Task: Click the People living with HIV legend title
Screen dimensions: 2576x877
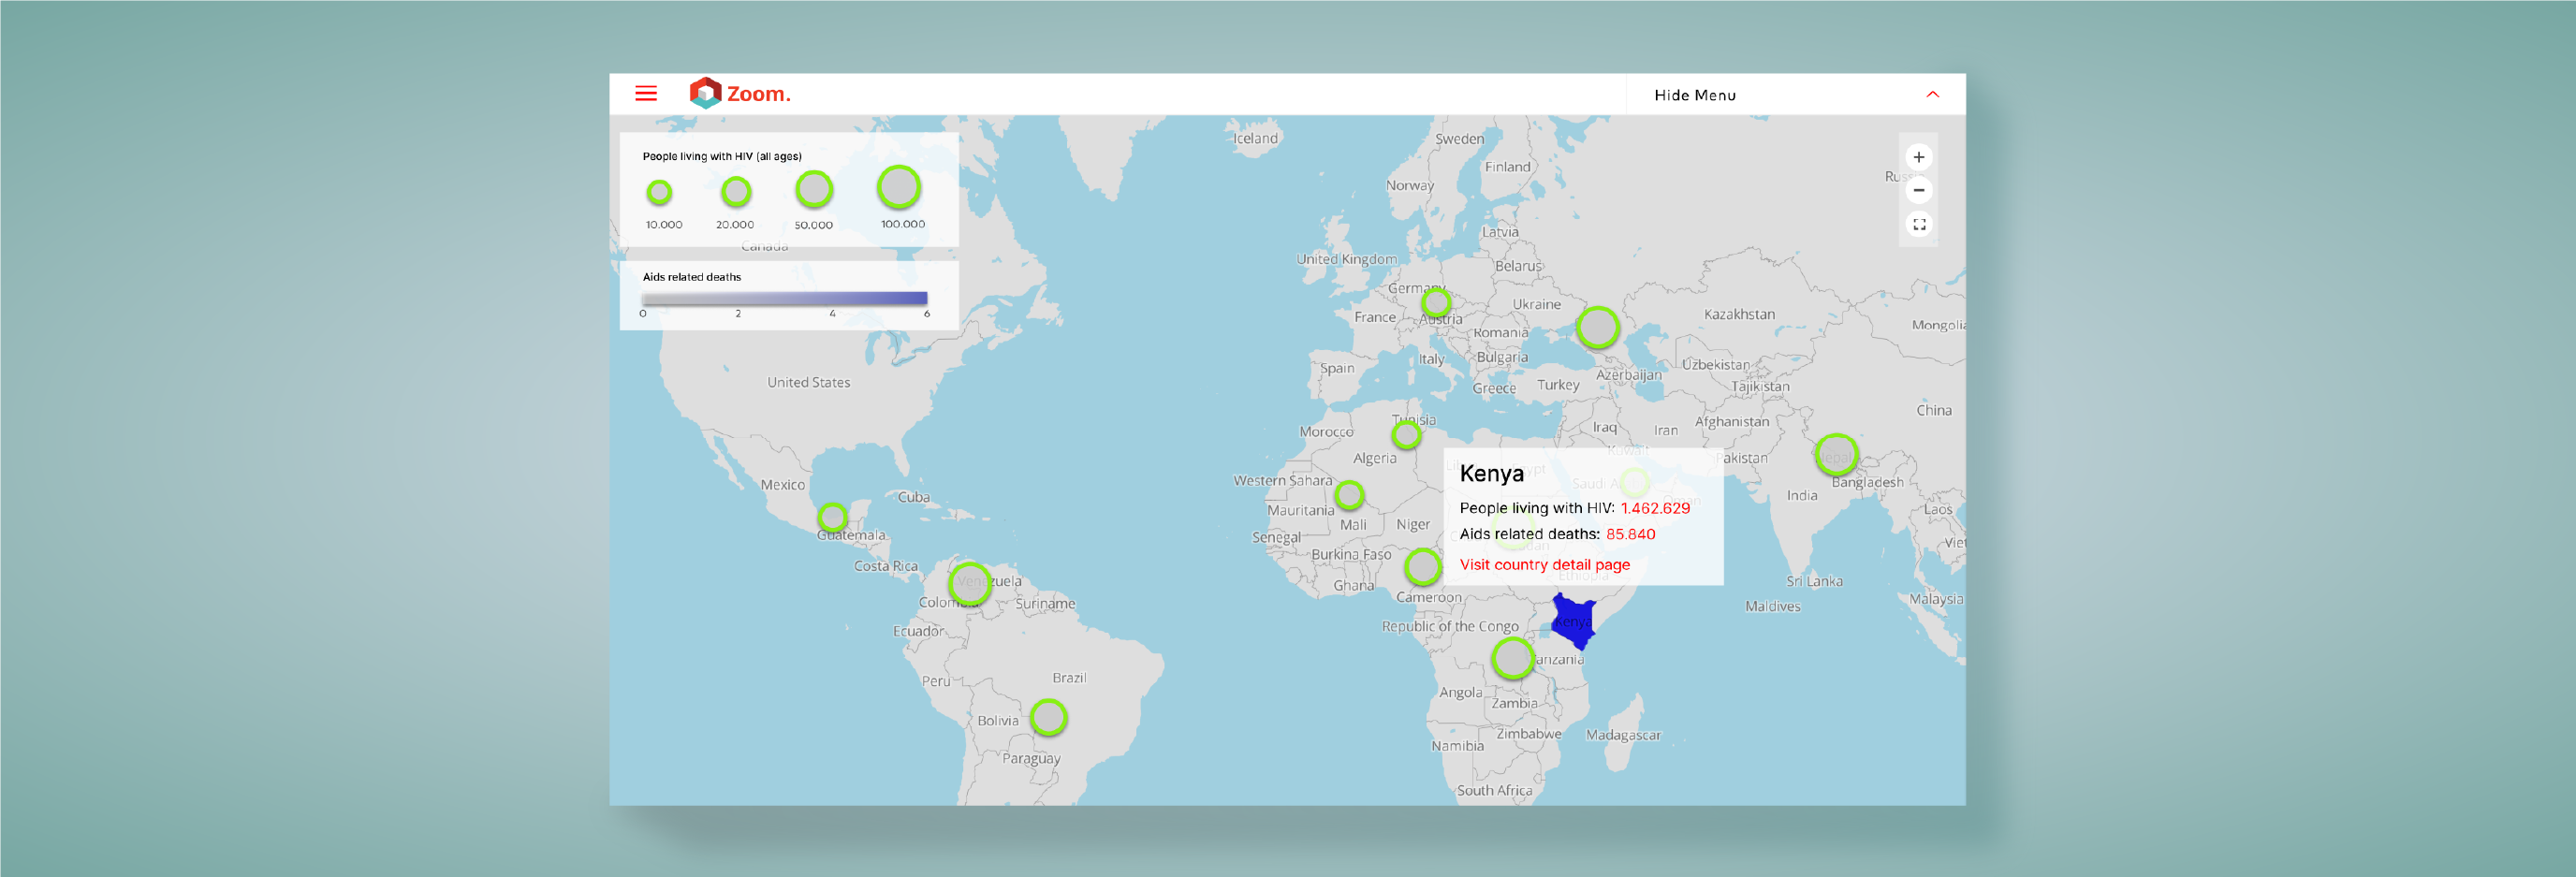Action: coord(721,156)
